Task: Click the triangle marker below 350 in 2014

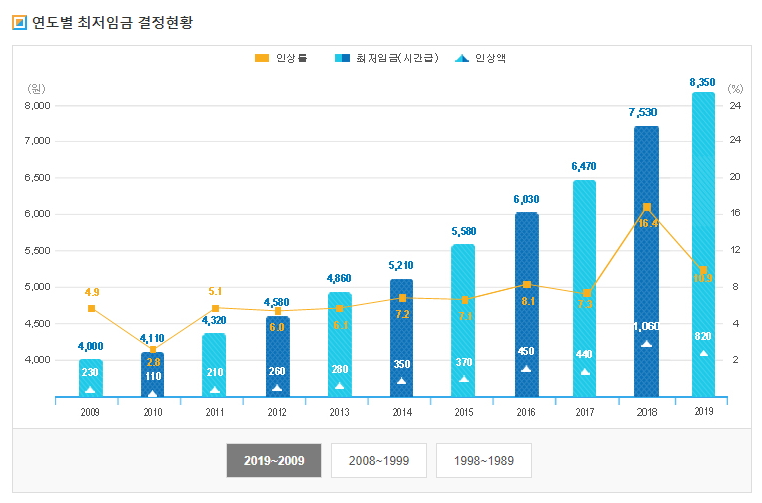Action: point(401,381)
